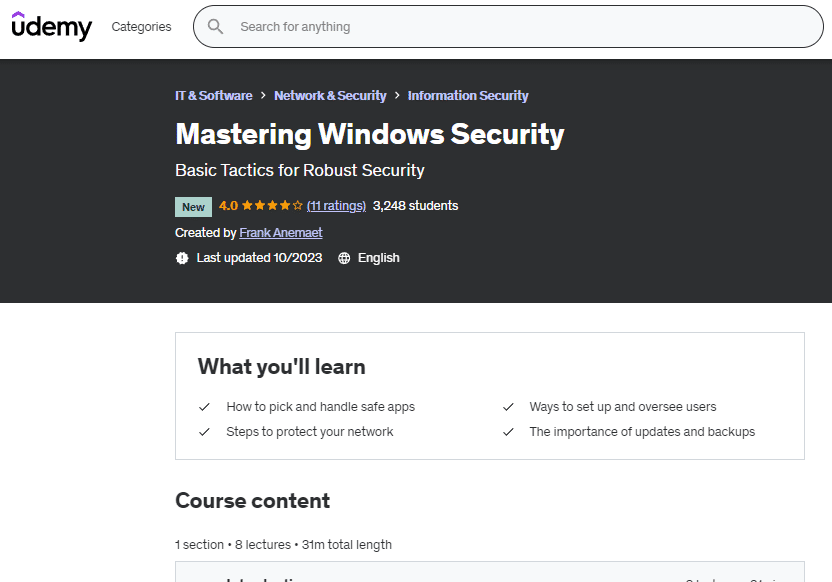Click the search magnifier icon
The width and height of the screenshot is (832, 582).
click(215, 27)
